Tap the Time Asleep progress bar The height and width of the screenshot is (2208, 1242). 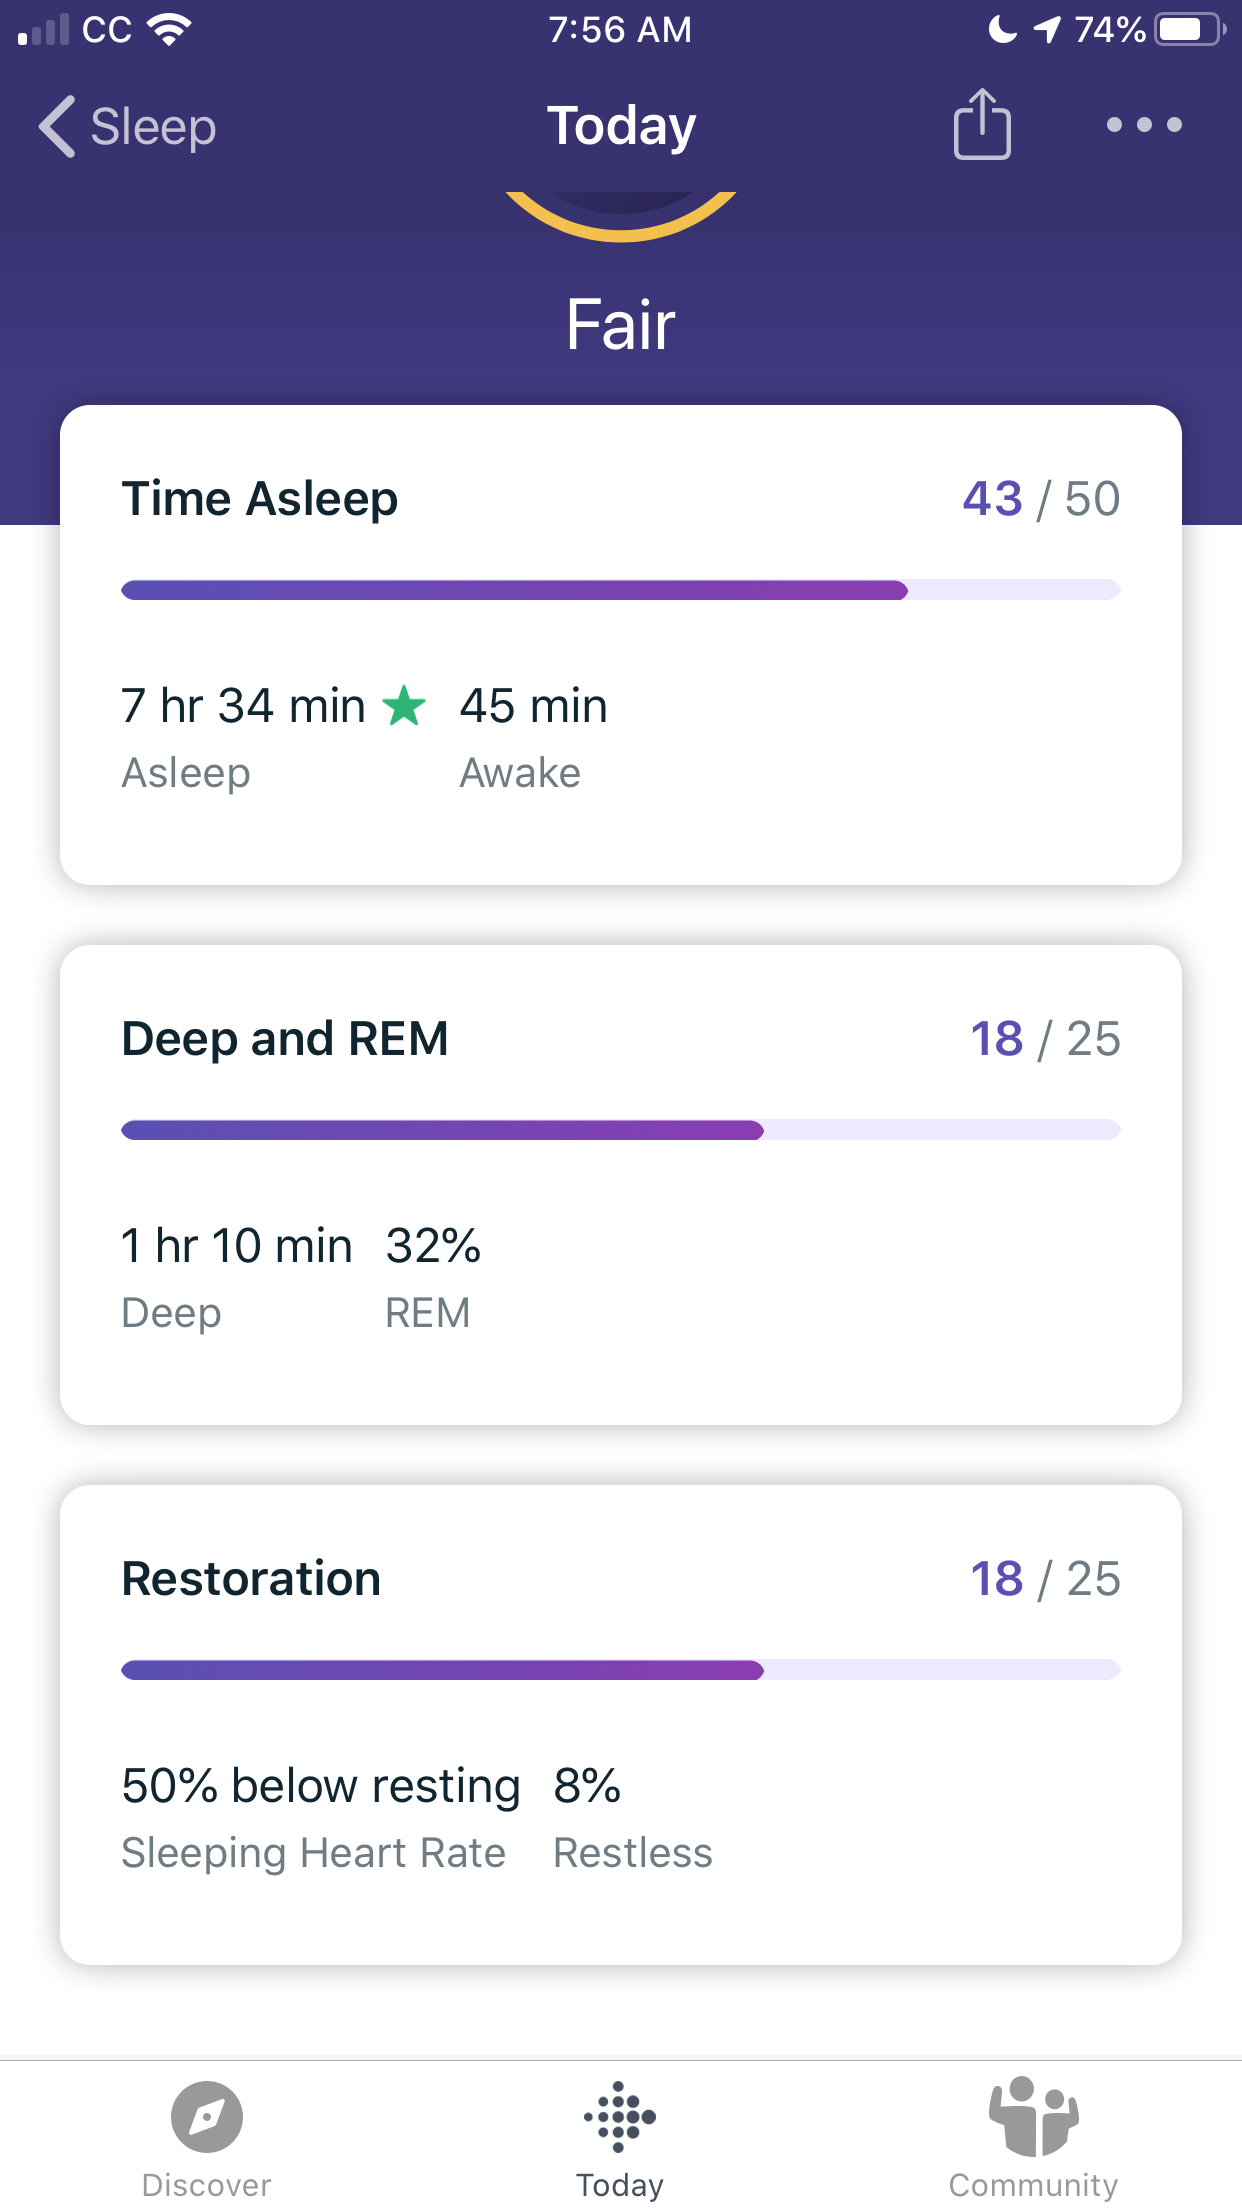coord(620,591)
